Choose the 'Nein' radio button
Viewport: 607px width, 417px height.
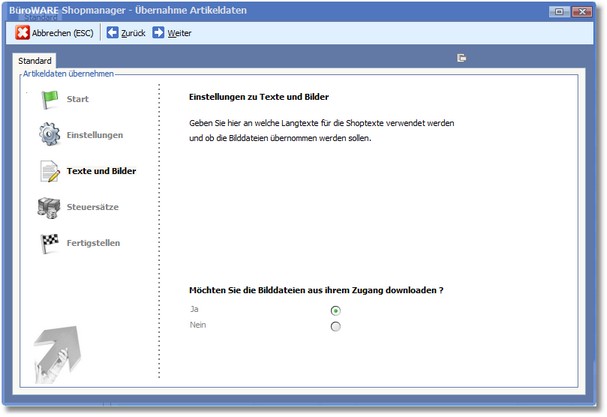[x=335, y=326]
